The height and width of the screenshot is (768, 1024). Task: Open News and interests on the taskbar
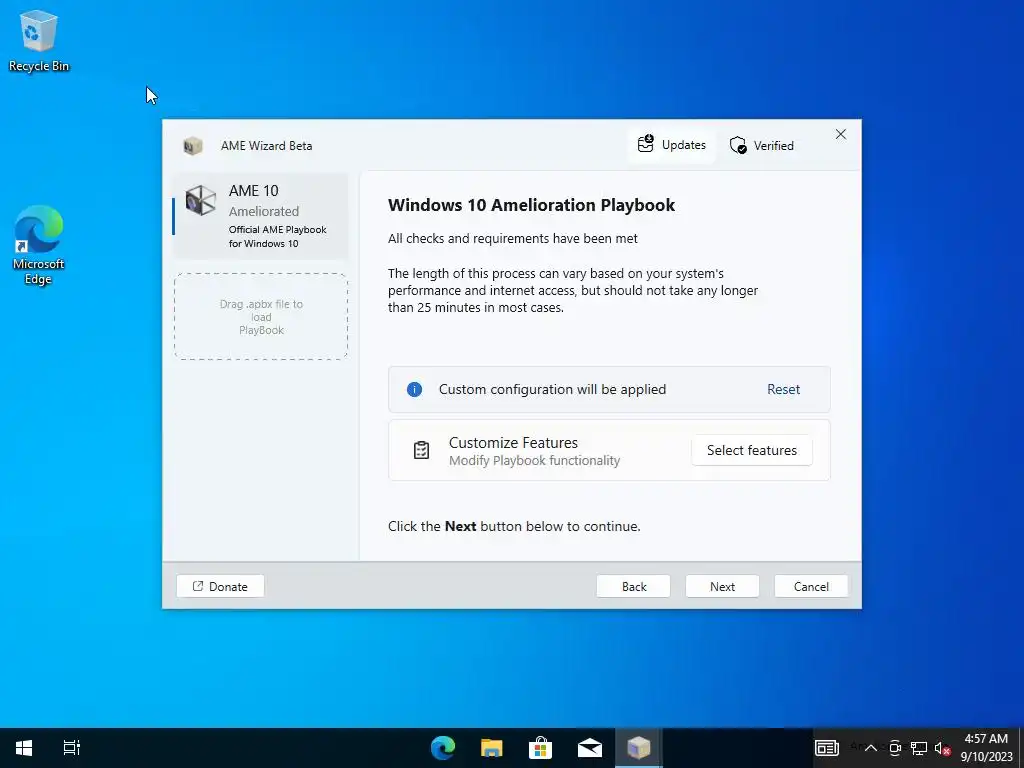click(x=827, y=748)
